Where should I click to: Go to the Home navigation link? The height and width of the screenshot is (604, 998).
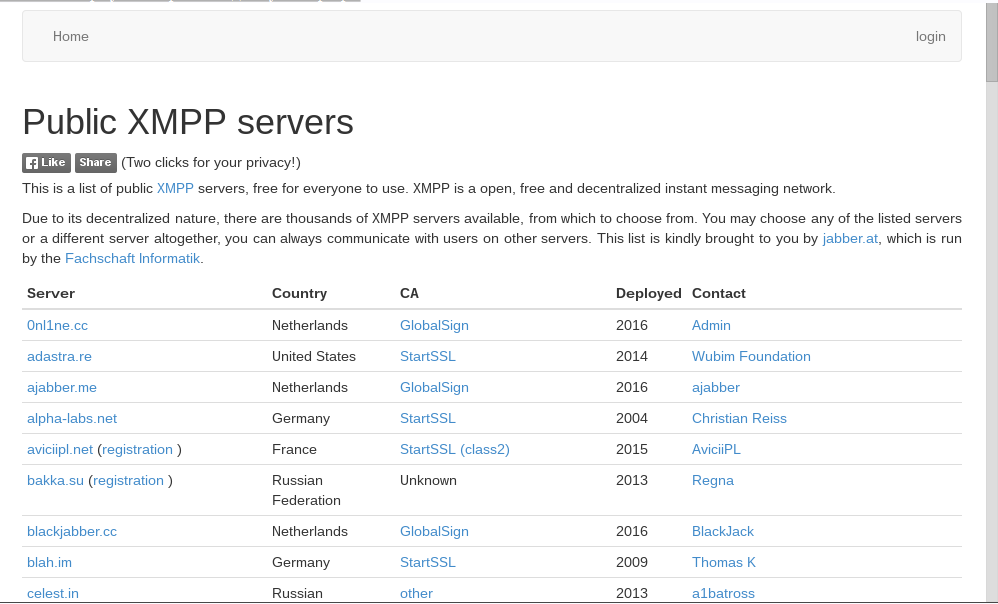coord(71,36)
